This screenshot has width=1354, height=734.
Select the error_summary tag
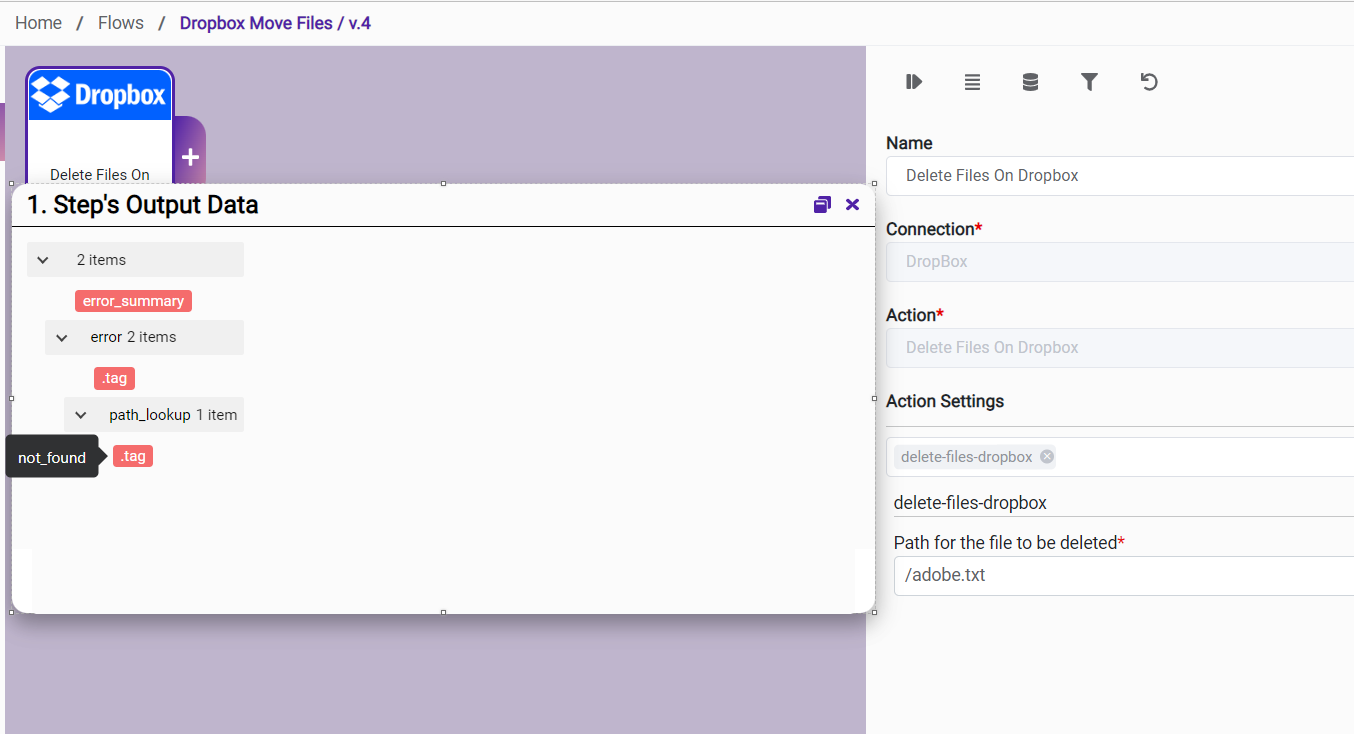coord(133,301)
